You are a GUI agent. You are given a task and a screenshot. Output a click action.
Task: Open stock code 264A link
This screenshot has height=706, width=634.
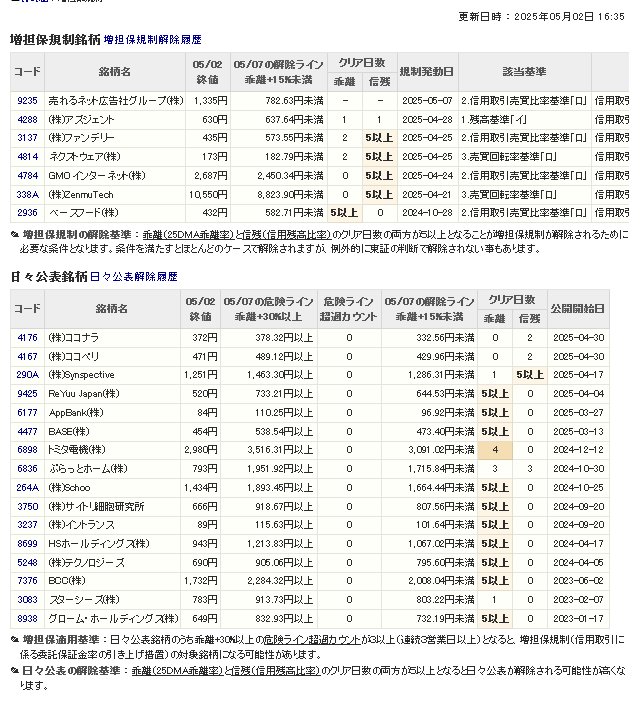coord(27,488)
